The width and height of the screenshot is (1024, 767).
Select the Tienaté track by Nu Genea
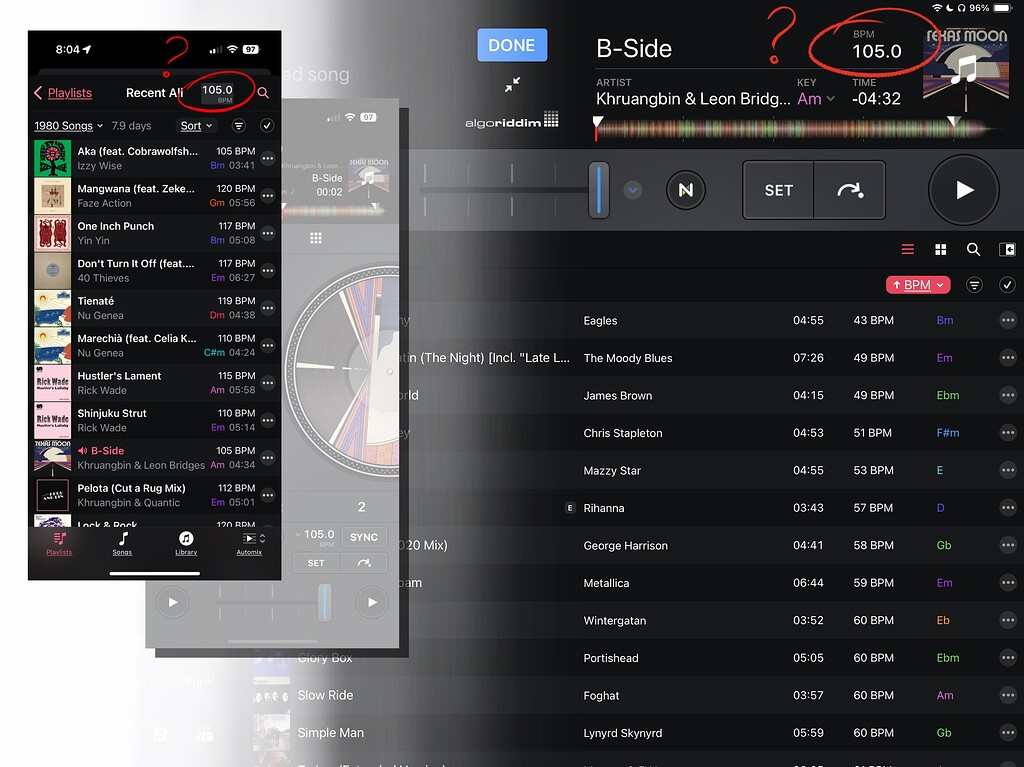point(155,308)
